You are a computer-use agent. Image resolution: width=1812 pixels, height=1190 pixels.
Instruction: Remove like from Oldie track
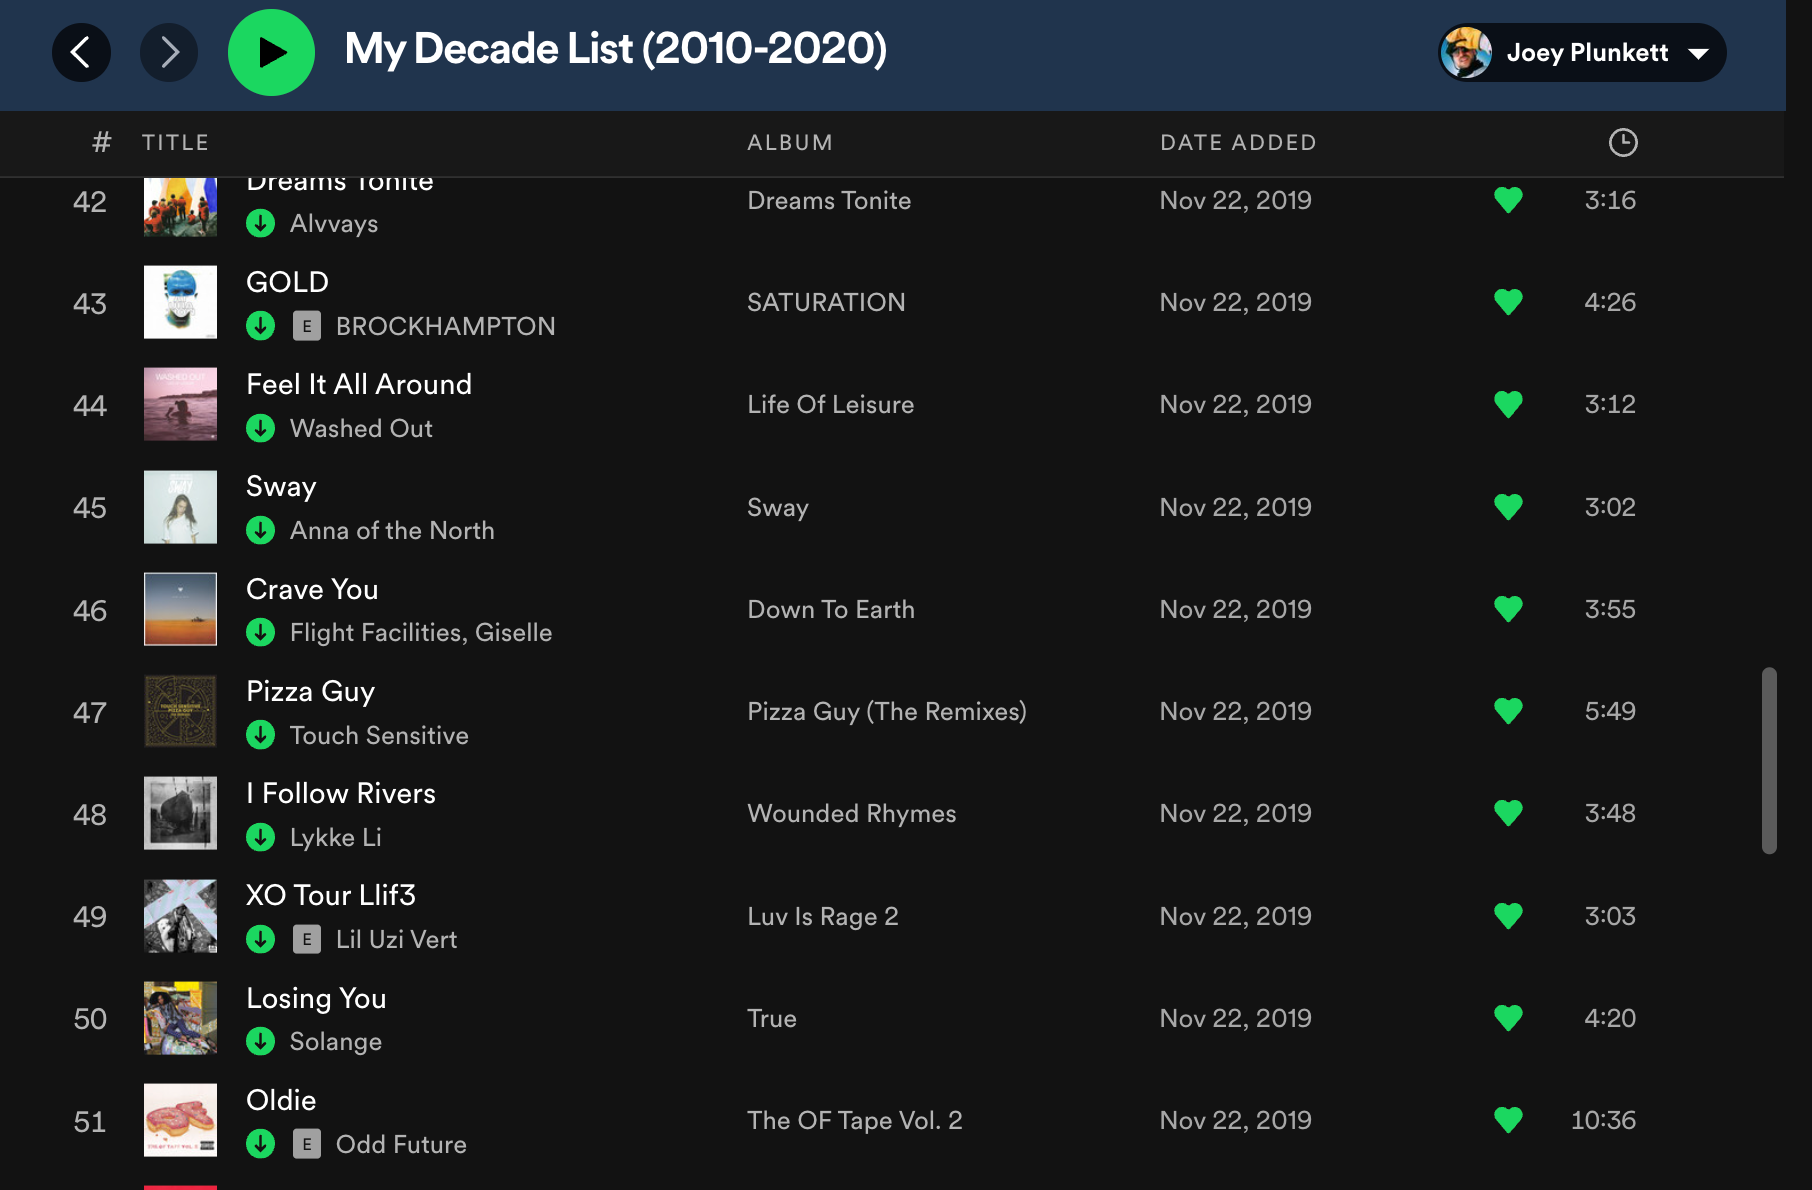coord(1508,1120)
